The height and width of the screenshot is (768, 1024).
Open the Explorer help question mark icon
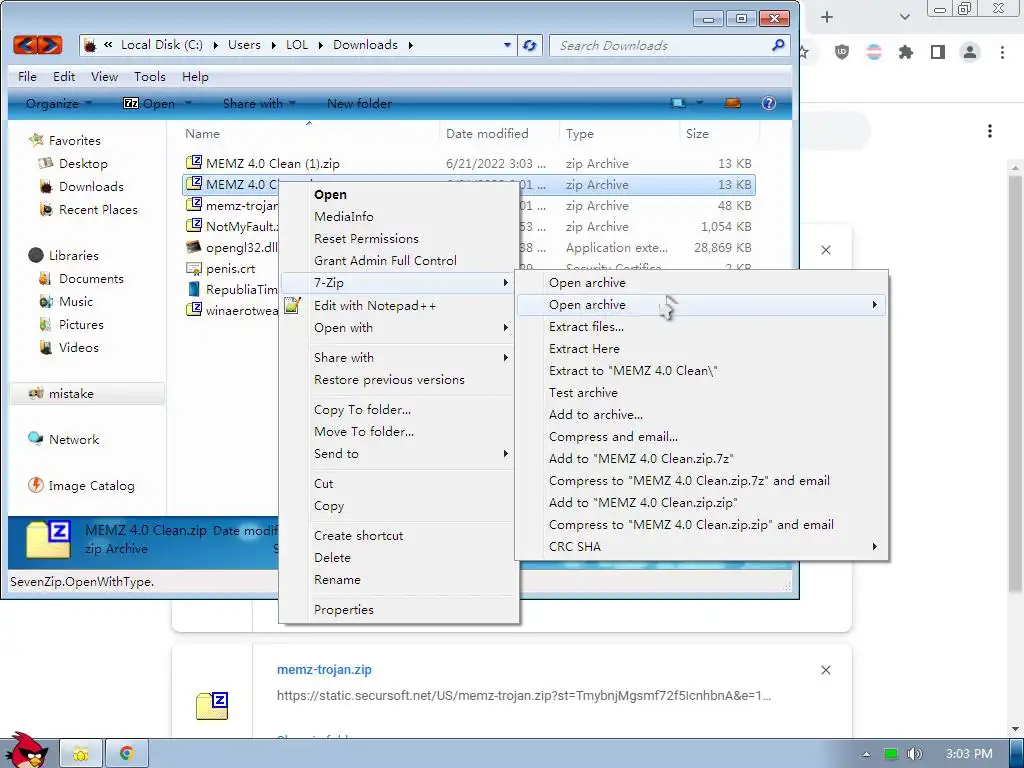(x=769, y=103)
